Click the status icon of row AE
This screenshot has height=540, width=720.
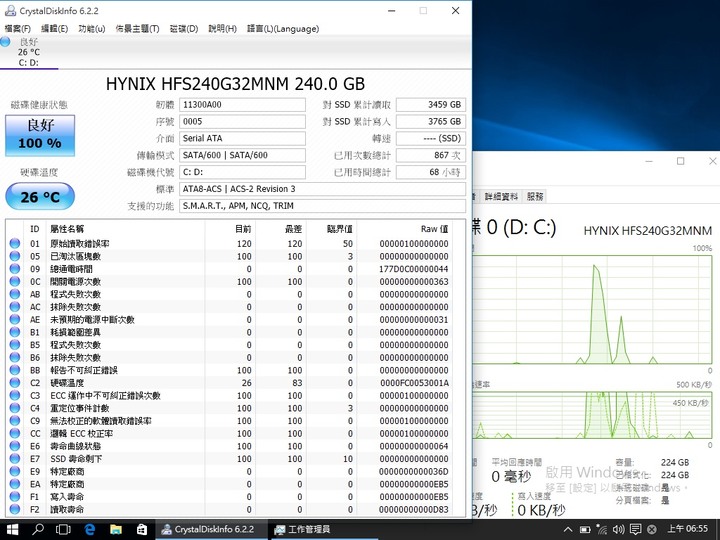15,319
